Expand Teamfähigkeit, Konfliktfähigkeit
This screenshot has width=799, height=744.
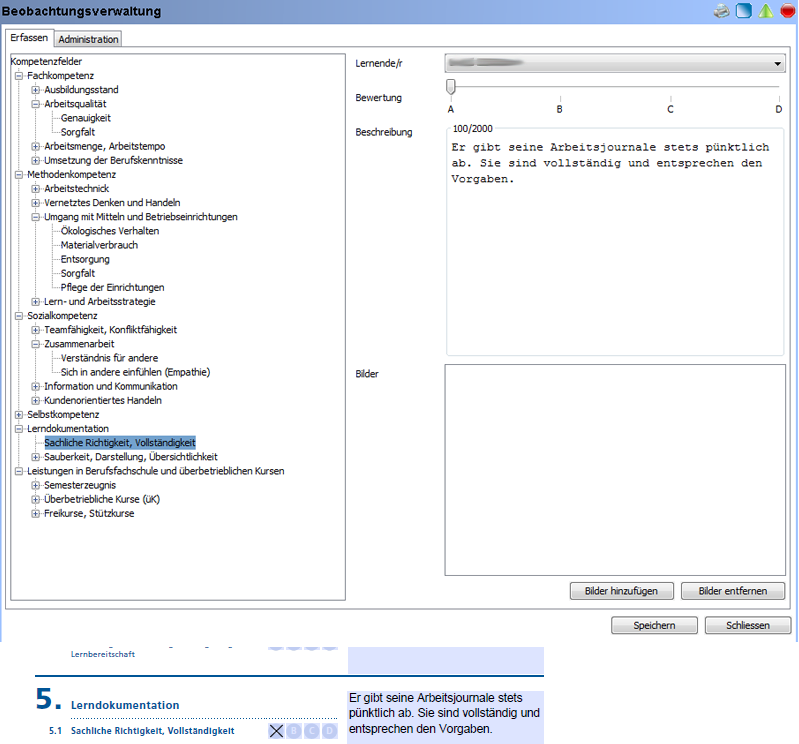pos(35,330)
